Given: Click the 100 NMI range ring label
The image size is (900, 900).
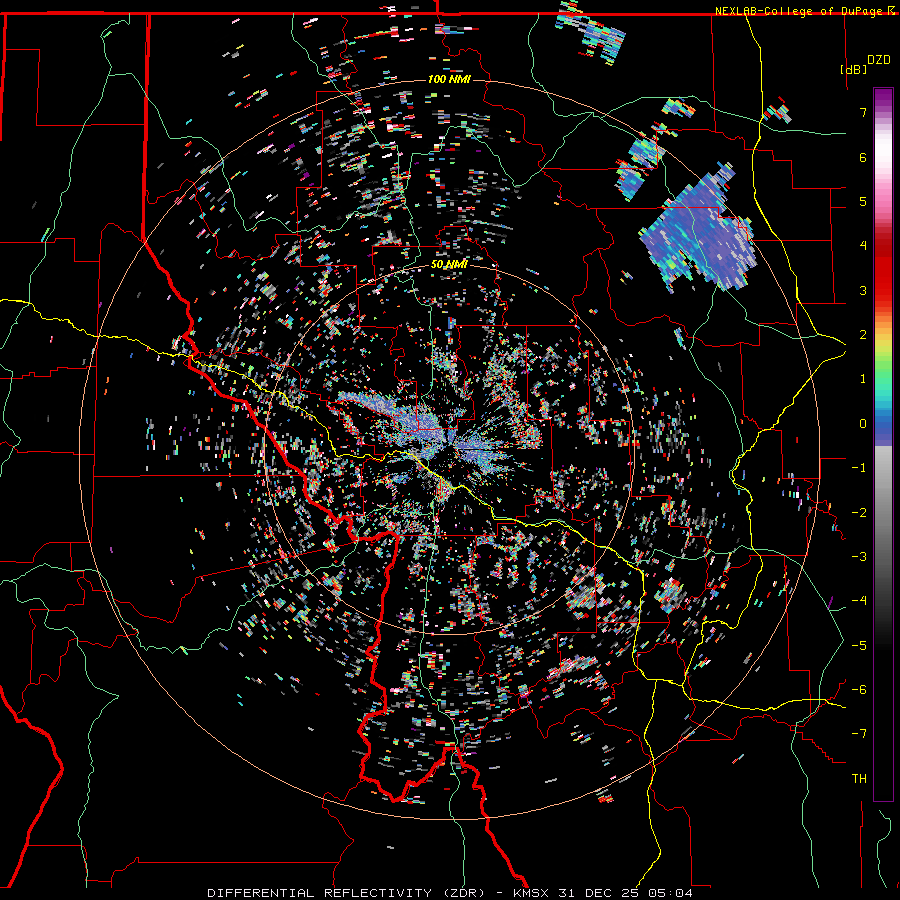Looking at the screenshot, I should [x=449, y=79].
